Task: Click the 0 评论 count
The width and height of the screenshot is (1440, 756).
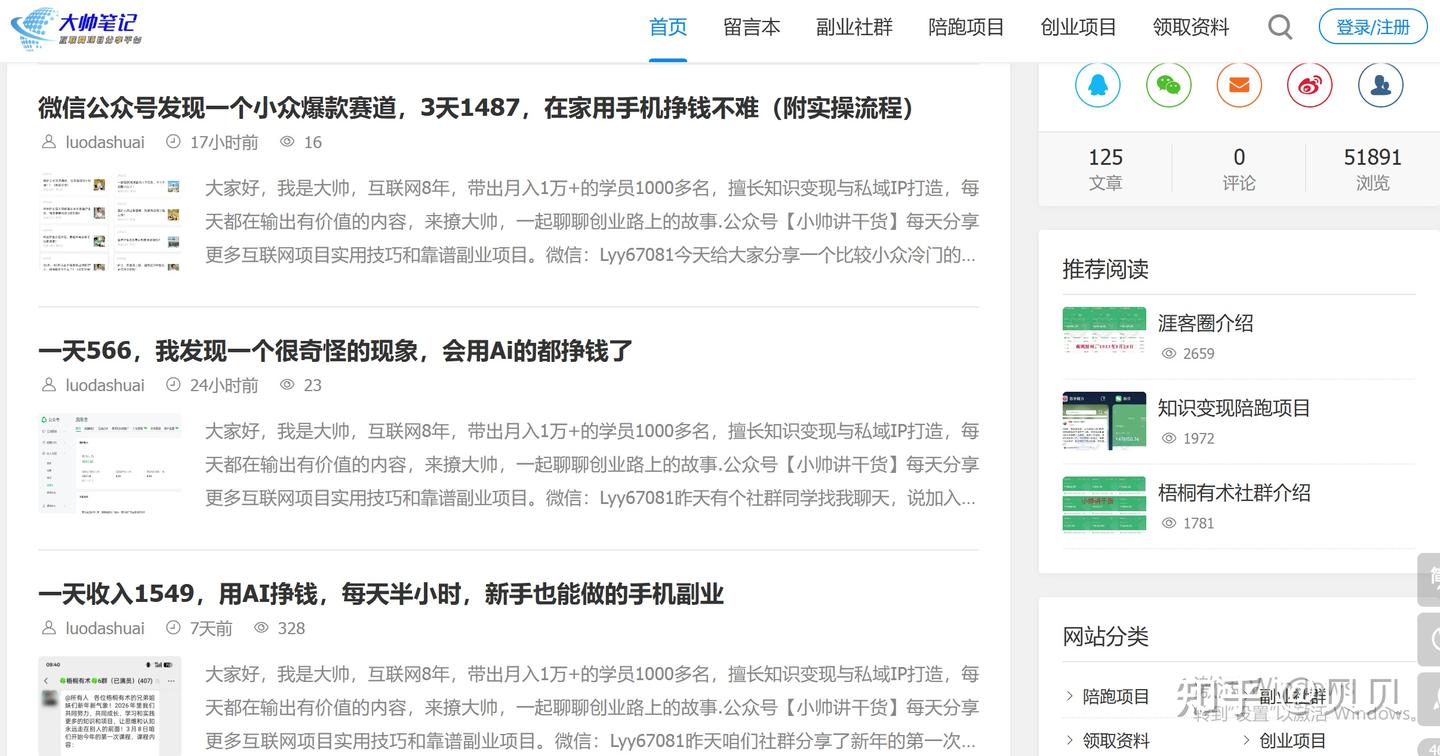Action: click(1239, 169)
